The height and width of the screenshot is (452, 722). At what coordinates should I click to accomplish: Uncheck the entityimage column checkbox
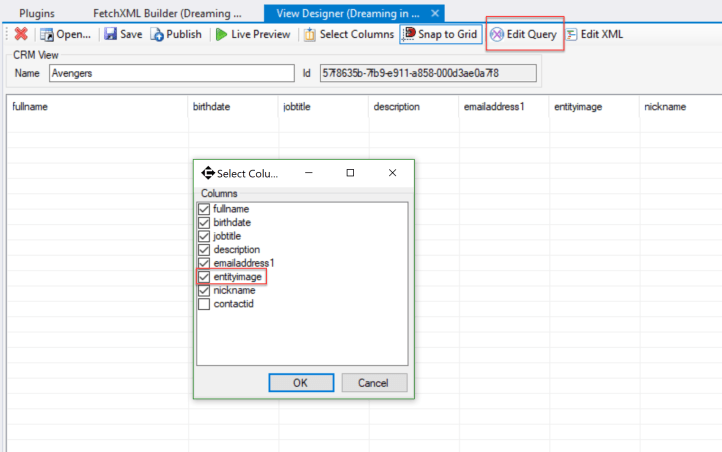204,277
